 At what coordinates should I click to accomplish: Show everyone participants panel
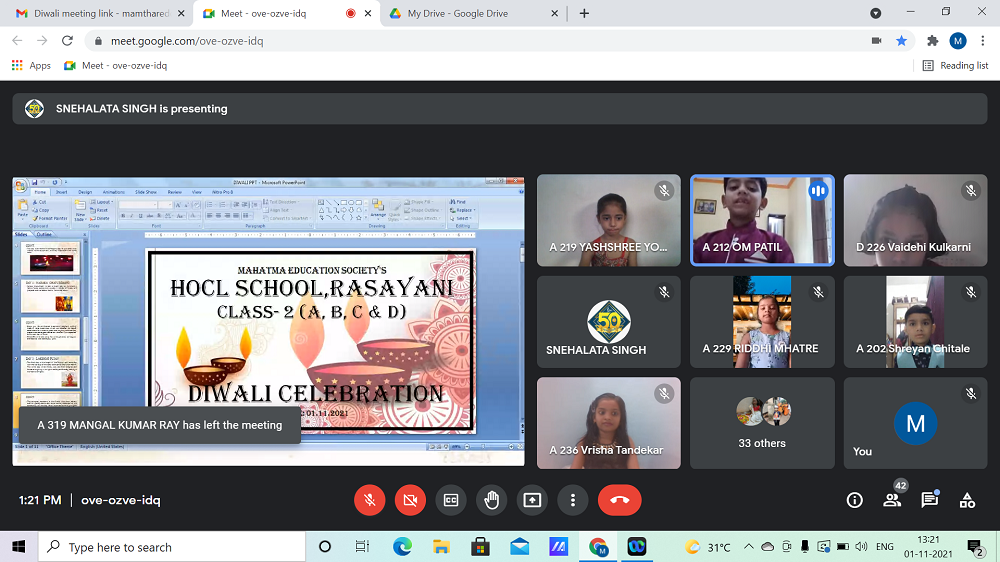point(892,500)
